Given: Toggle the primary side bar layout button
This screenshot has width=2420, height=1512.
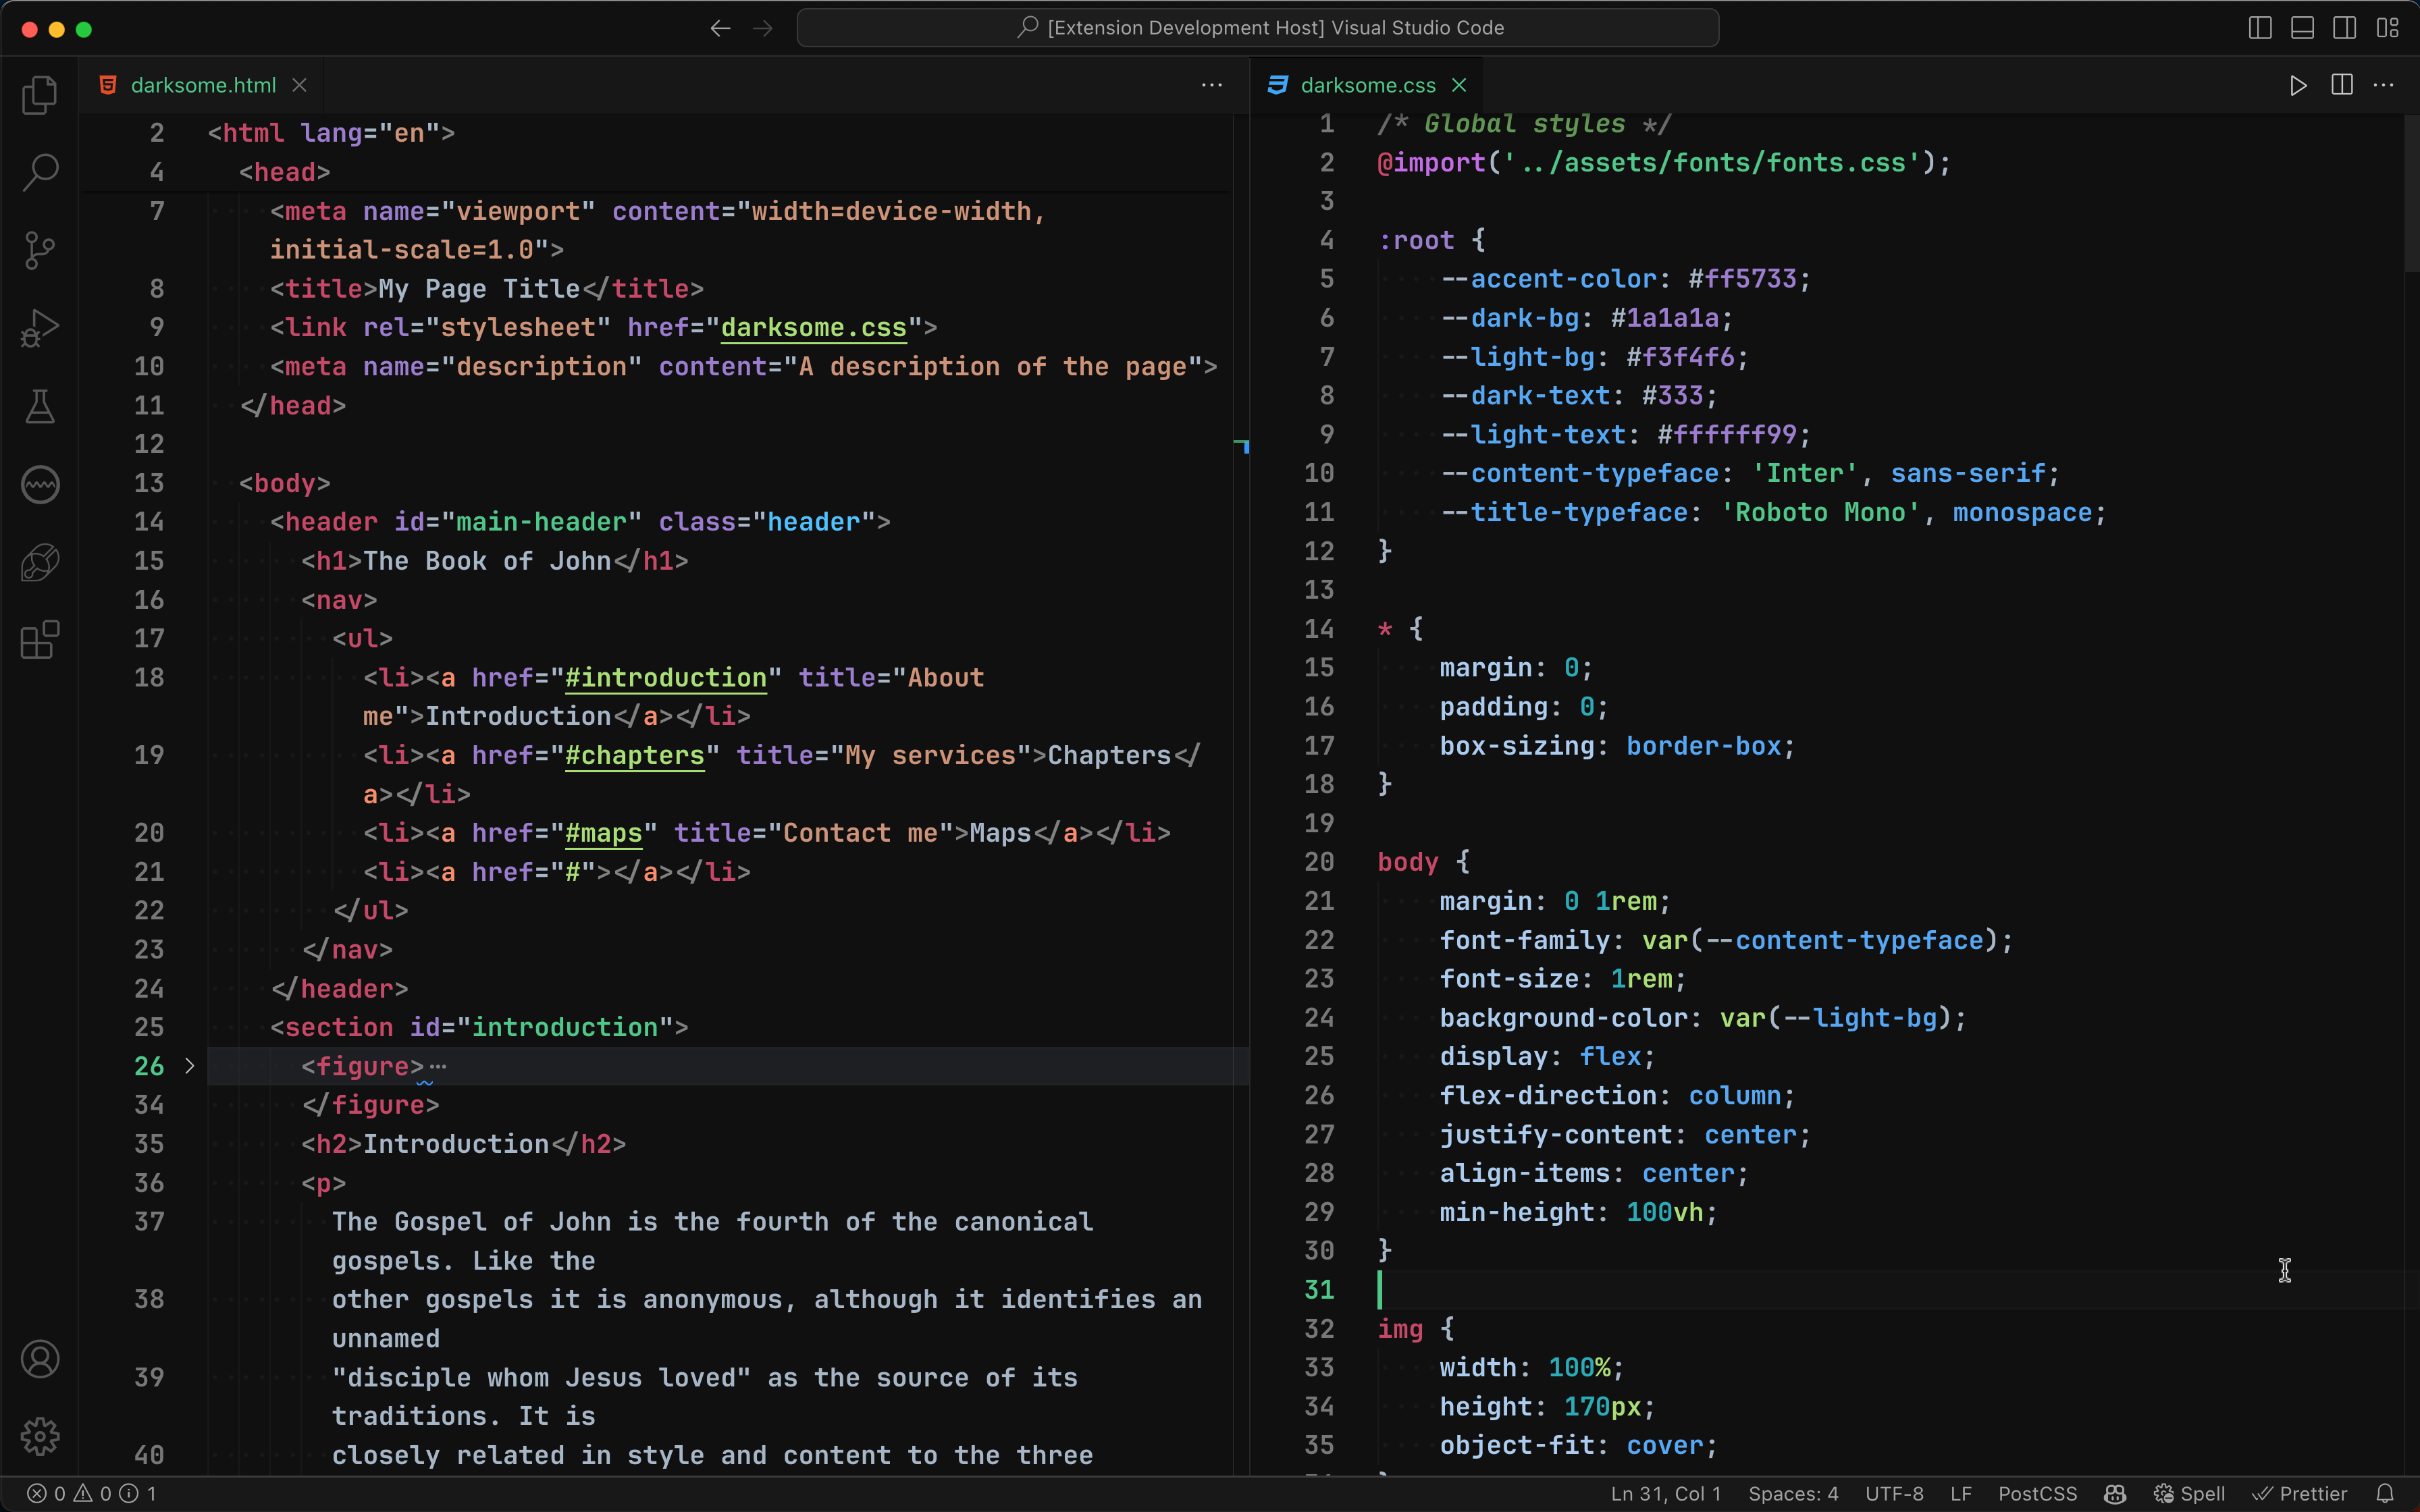Looking at the screenshot, I should click(2260, 28).
